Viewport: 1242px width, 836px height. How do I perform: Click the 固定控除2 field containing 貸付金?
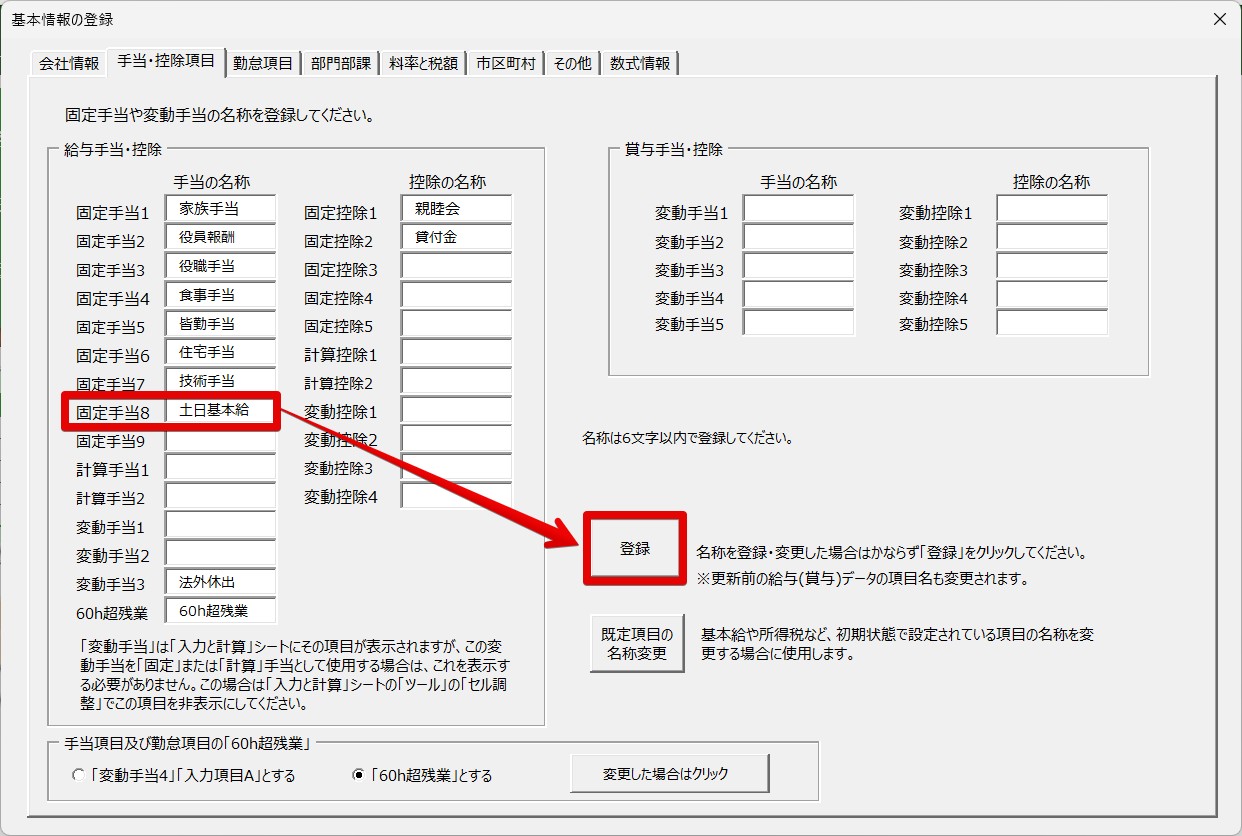457,237
